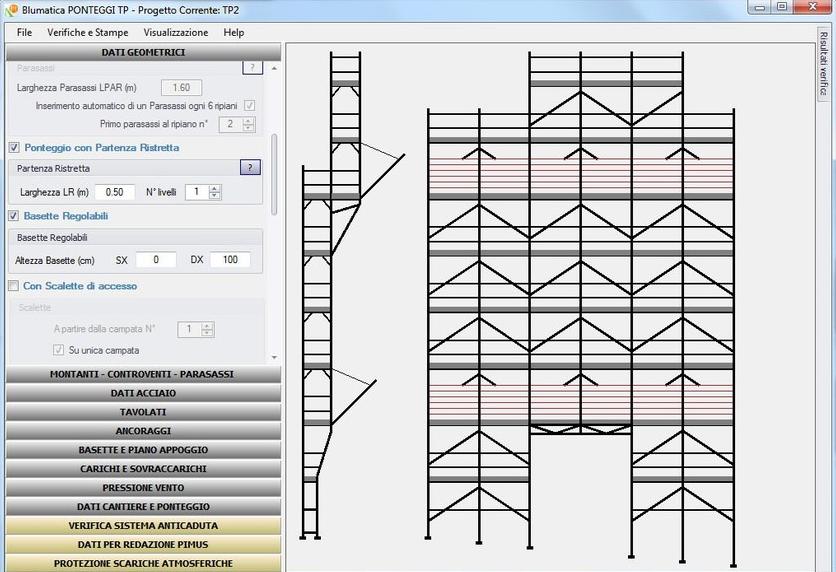
Task: Uncheck the Basette Regolabili checkbox
Action: (14, 215)
